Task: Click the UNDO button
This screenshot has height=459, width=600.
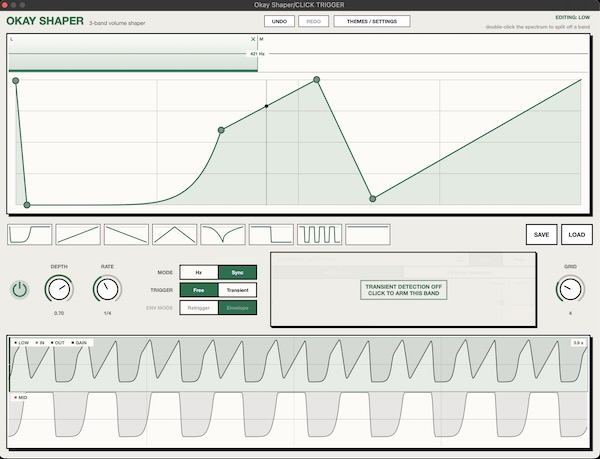Action: click(279, 21)
